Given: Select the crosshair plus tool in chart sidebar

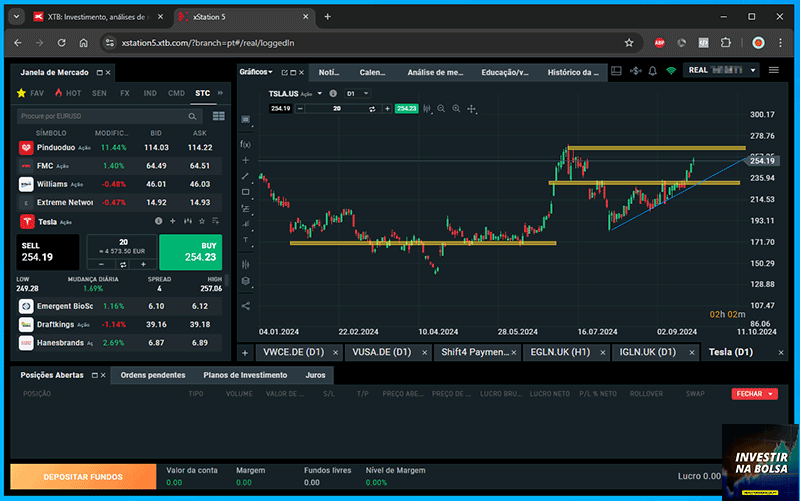Looking at the screenshot, I should pos(245,160).
